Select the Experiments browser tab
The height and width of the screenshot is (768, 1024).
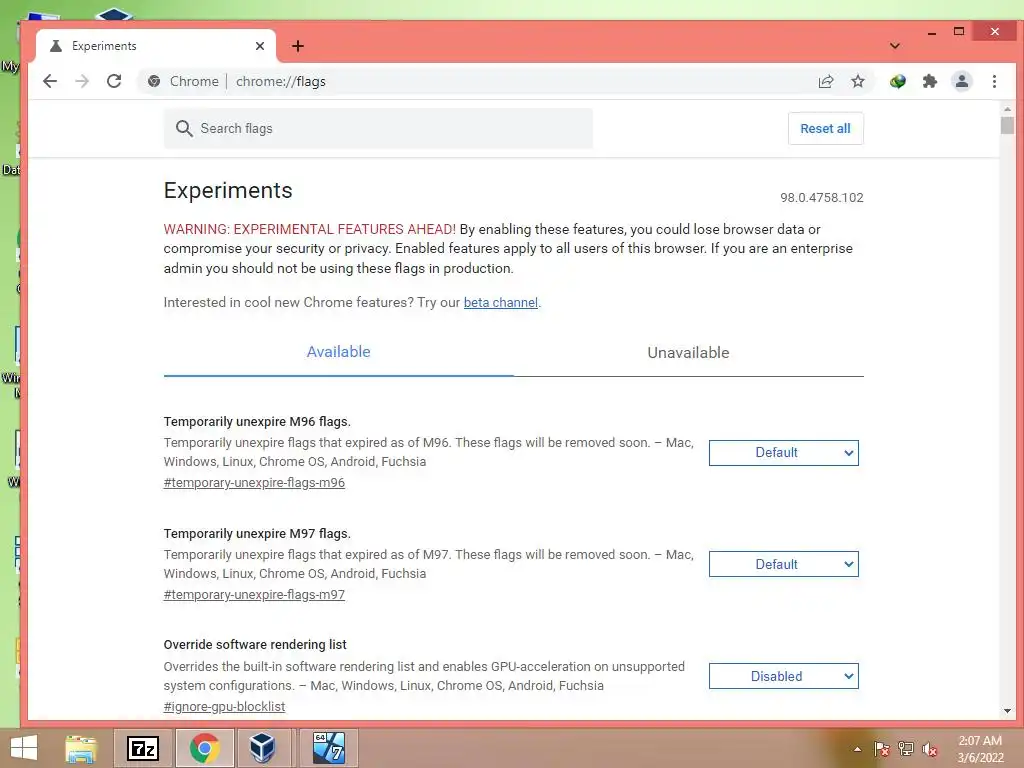point(156,46)
